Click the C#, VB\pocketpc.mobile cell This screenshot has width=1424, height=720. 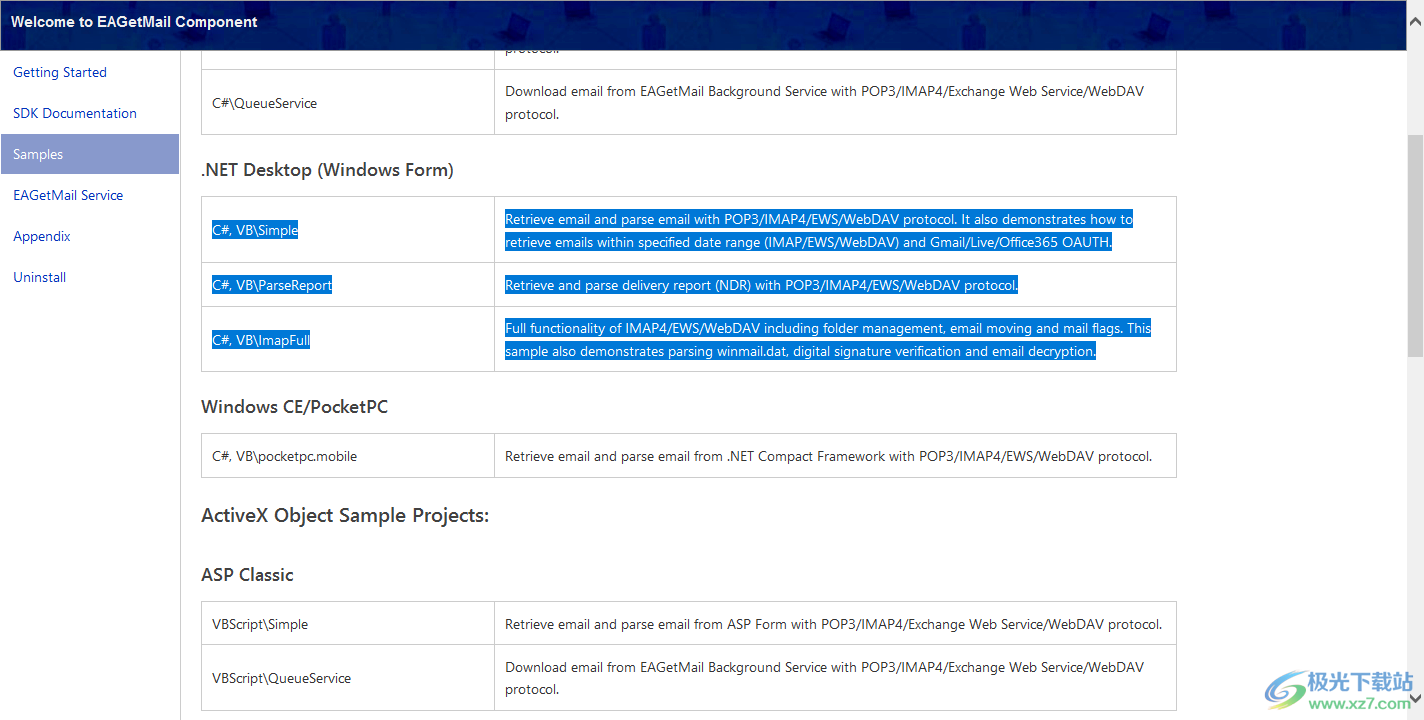[x=348, y=456]
